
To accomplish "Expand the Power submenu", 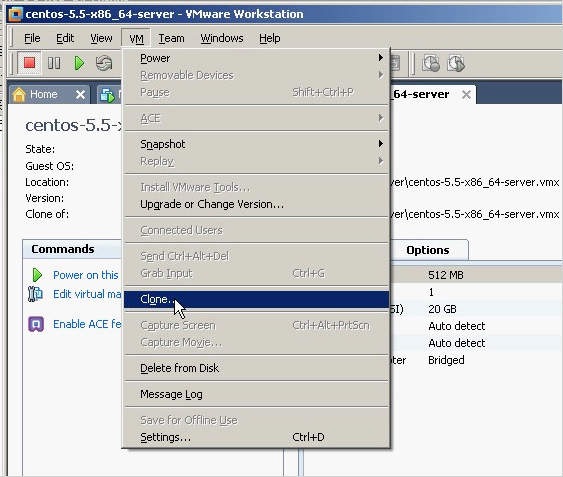I will 256,58.
